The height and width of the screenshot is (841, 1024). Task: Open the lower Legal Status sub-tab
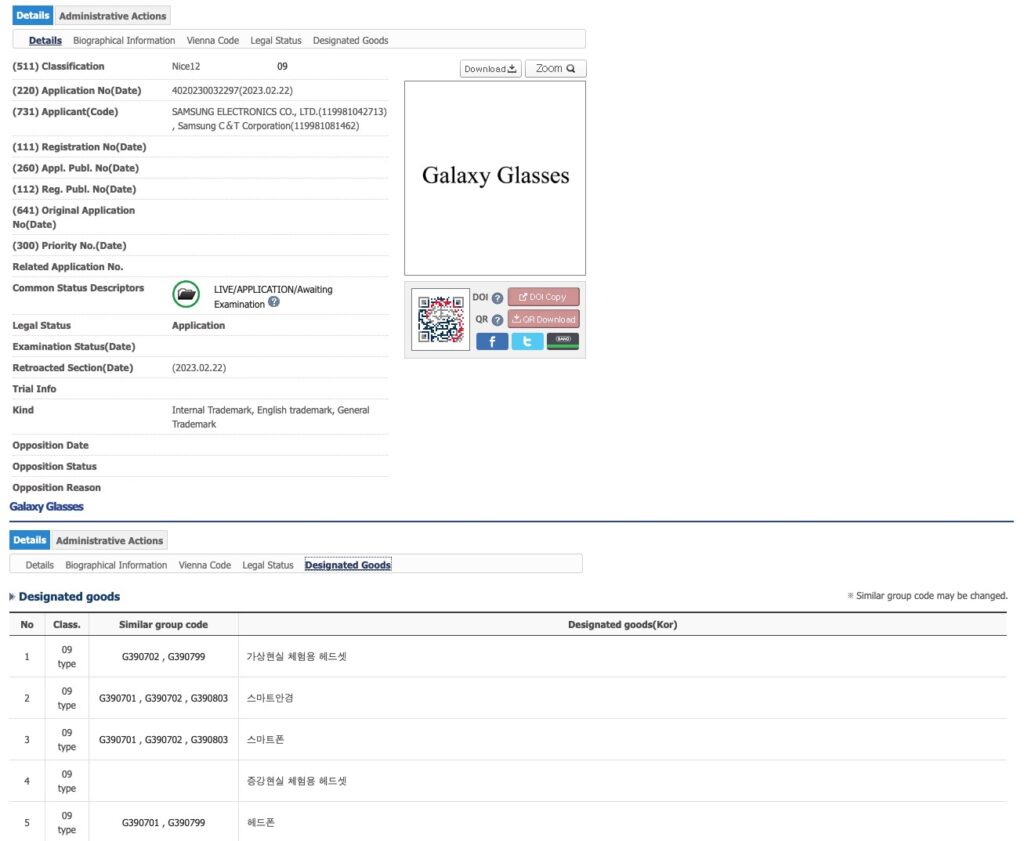268,565
